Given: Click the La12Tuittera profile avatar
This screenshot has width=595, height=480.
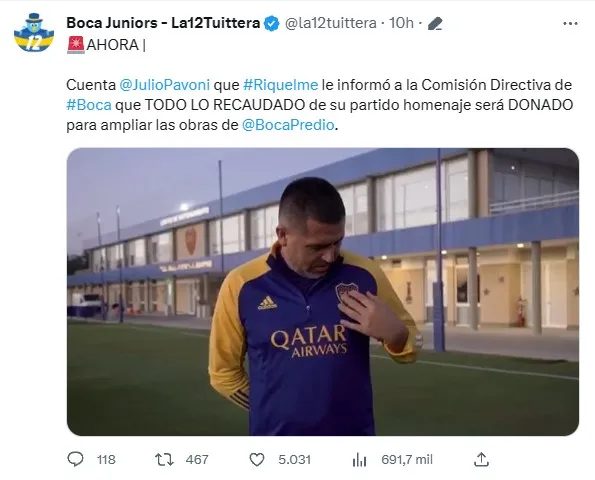Looking at the screenshot, I should click(x=34, y=33).
